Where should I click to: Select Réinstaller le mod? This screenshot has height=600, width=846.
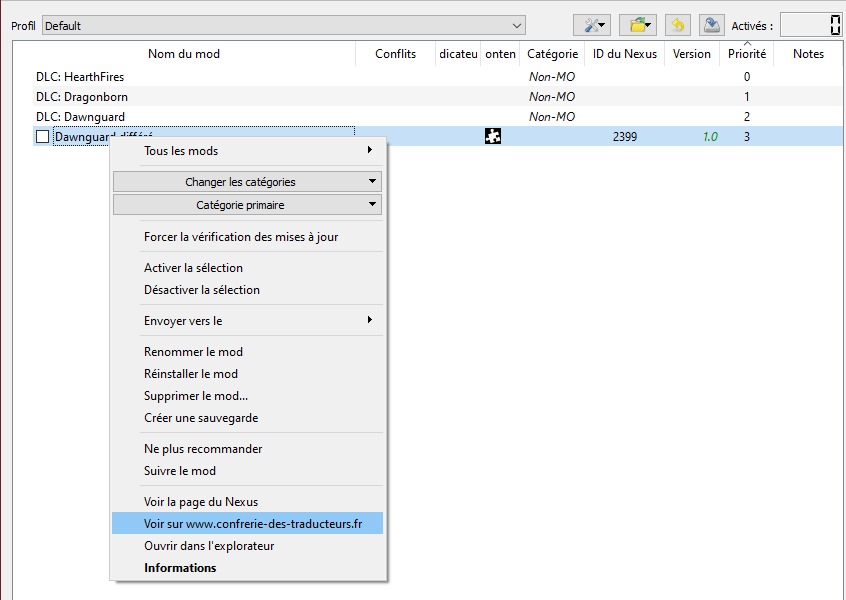point(191,374)
